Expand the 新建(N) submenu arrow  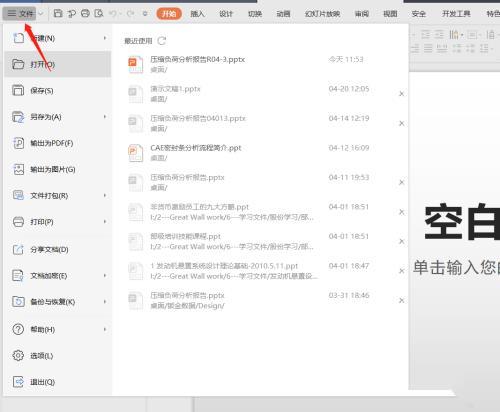coord(105,38)
